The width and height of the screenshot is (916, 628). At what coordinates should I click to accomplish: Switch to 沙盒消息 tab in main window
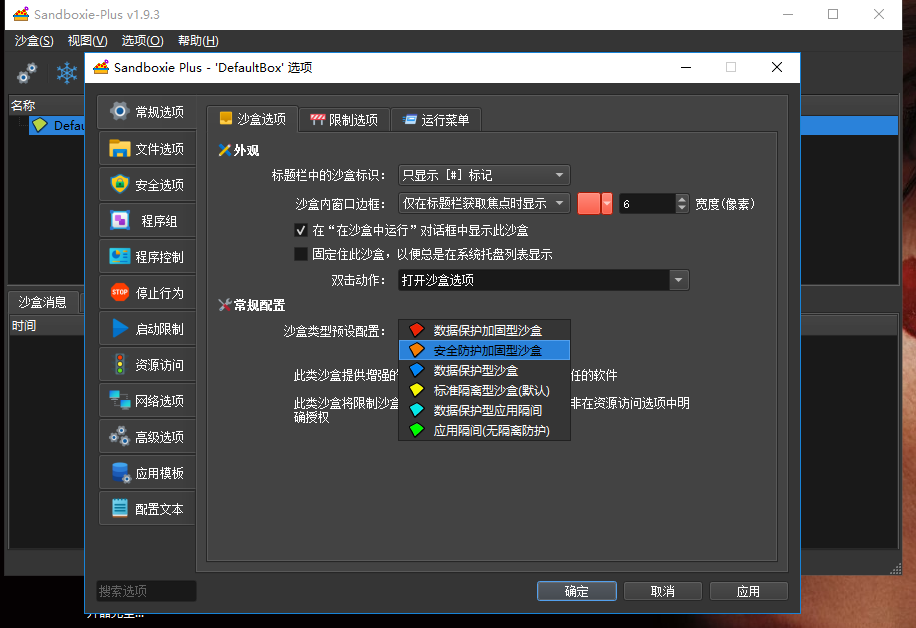point(42,302)
